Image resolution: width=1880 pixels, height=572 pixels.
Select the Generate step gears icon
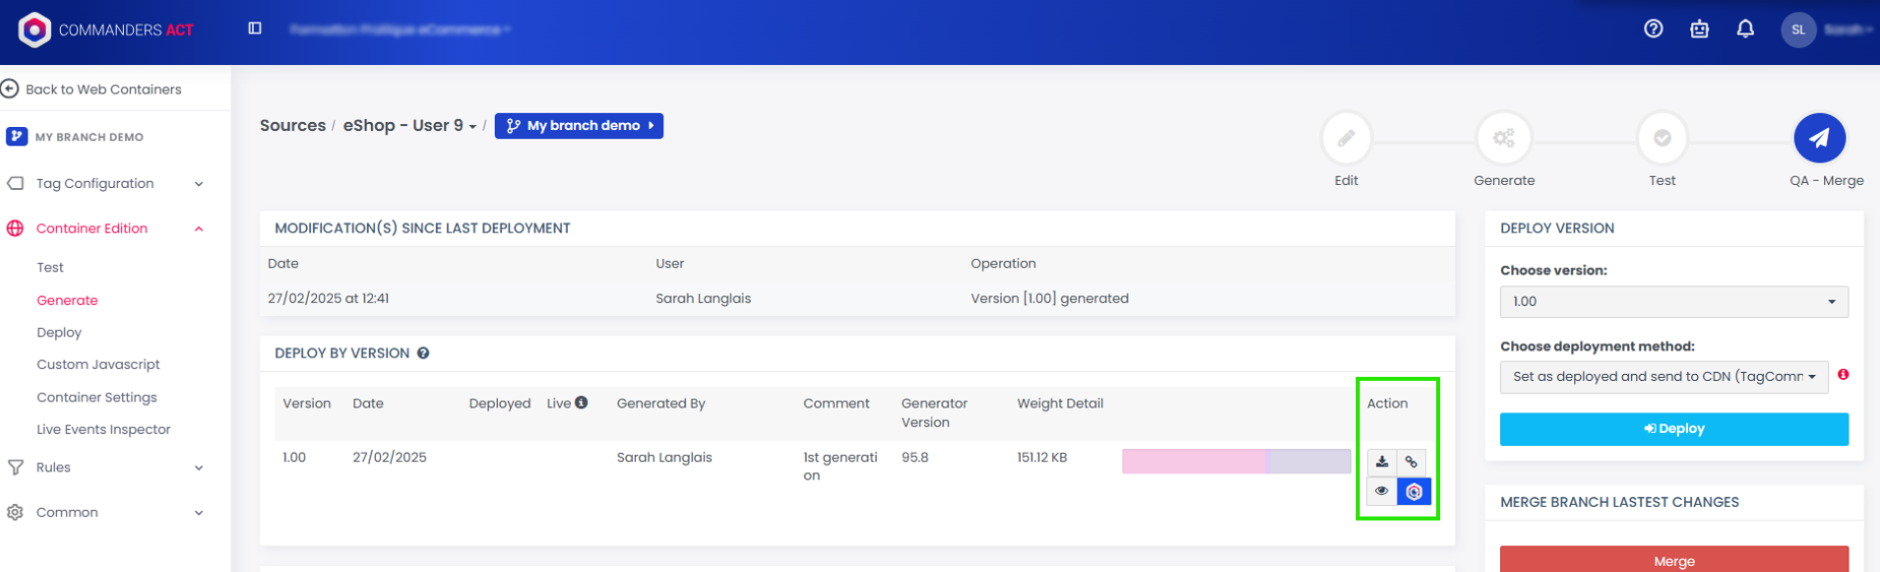[1503, 138]
